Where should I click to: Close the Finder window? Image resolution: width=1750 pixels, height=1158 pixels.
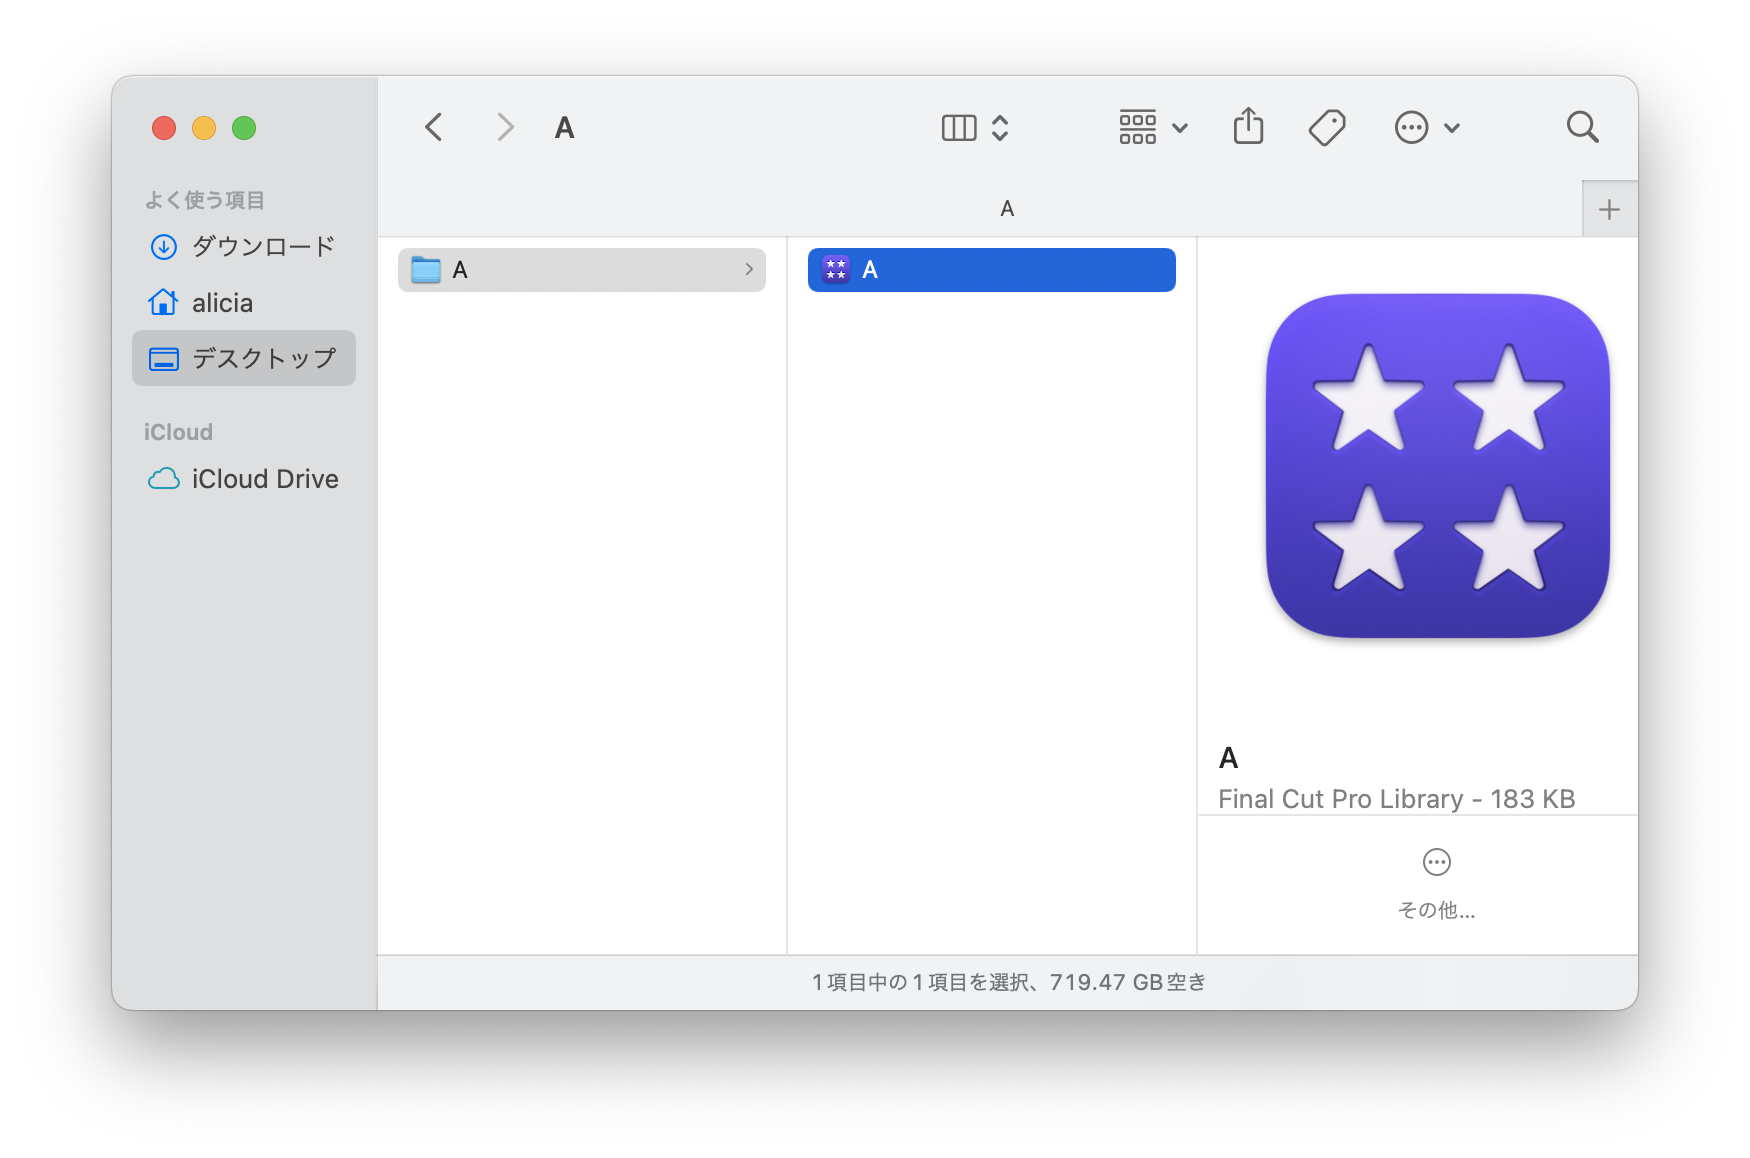164,128
